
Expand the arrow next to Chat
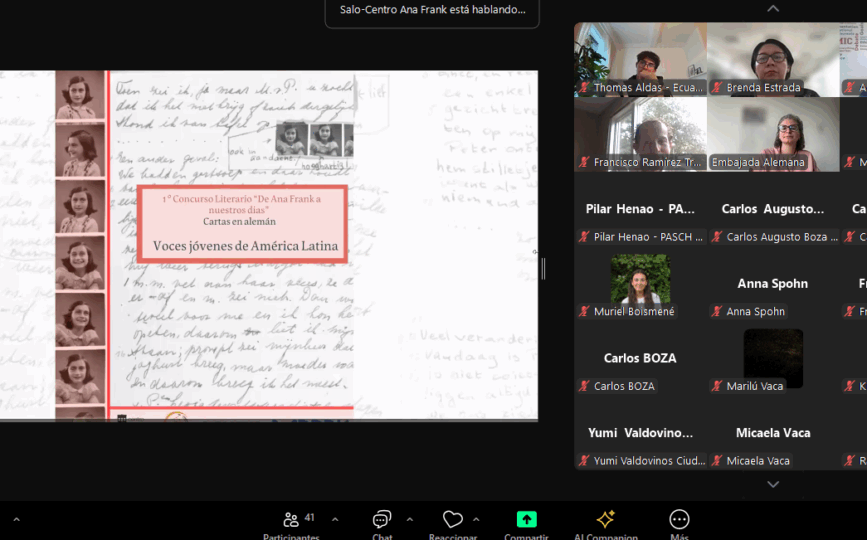point(409,519)
